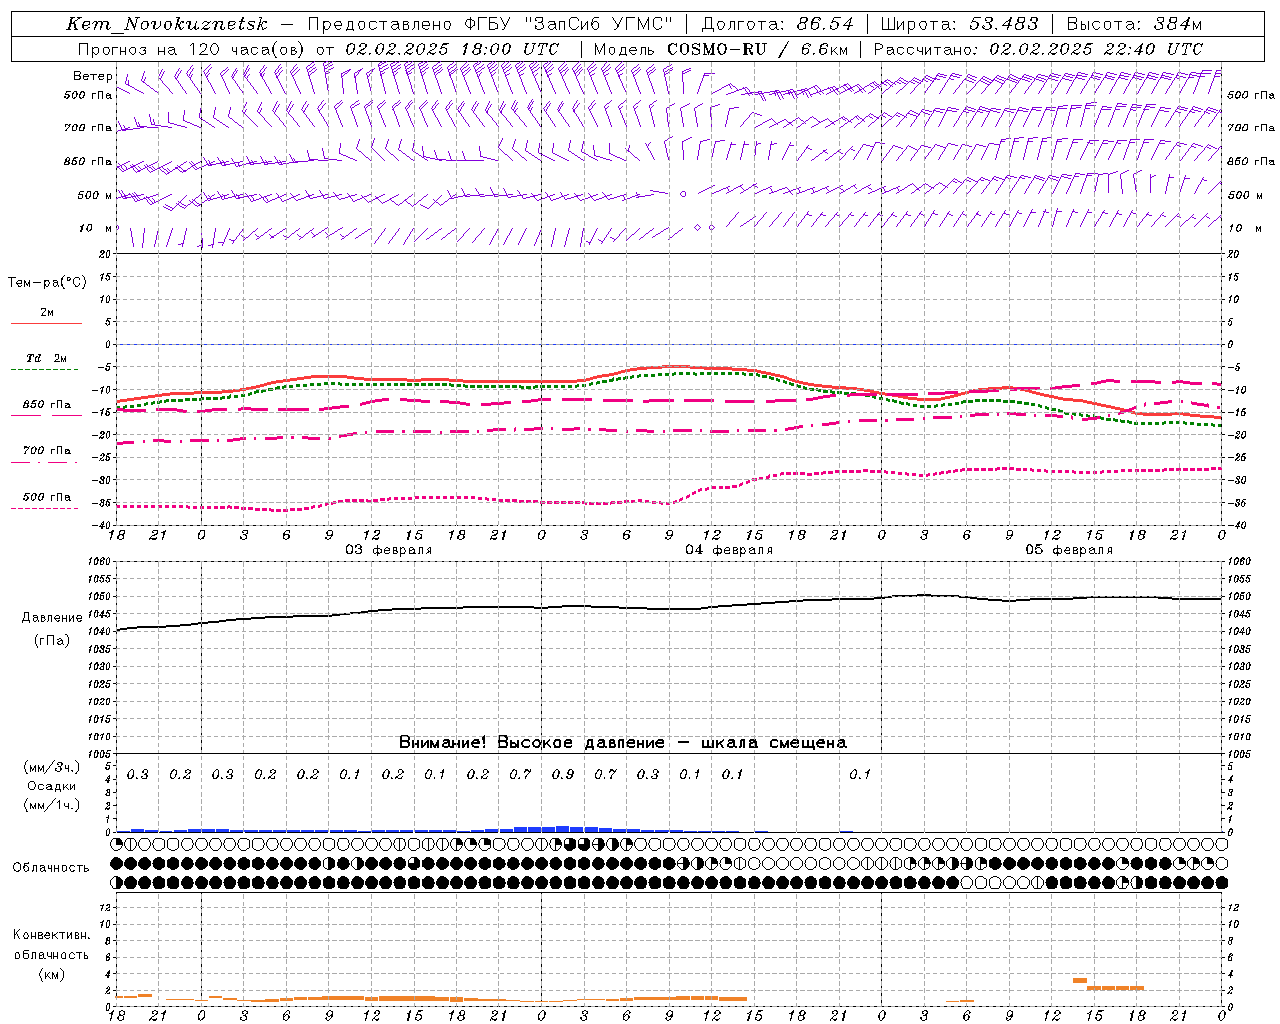Click 'Рассчитано: 02.02.2025 22:40 UTC' timestamp
This screenshot has height=1024, width=1280.
[1038, 49]
